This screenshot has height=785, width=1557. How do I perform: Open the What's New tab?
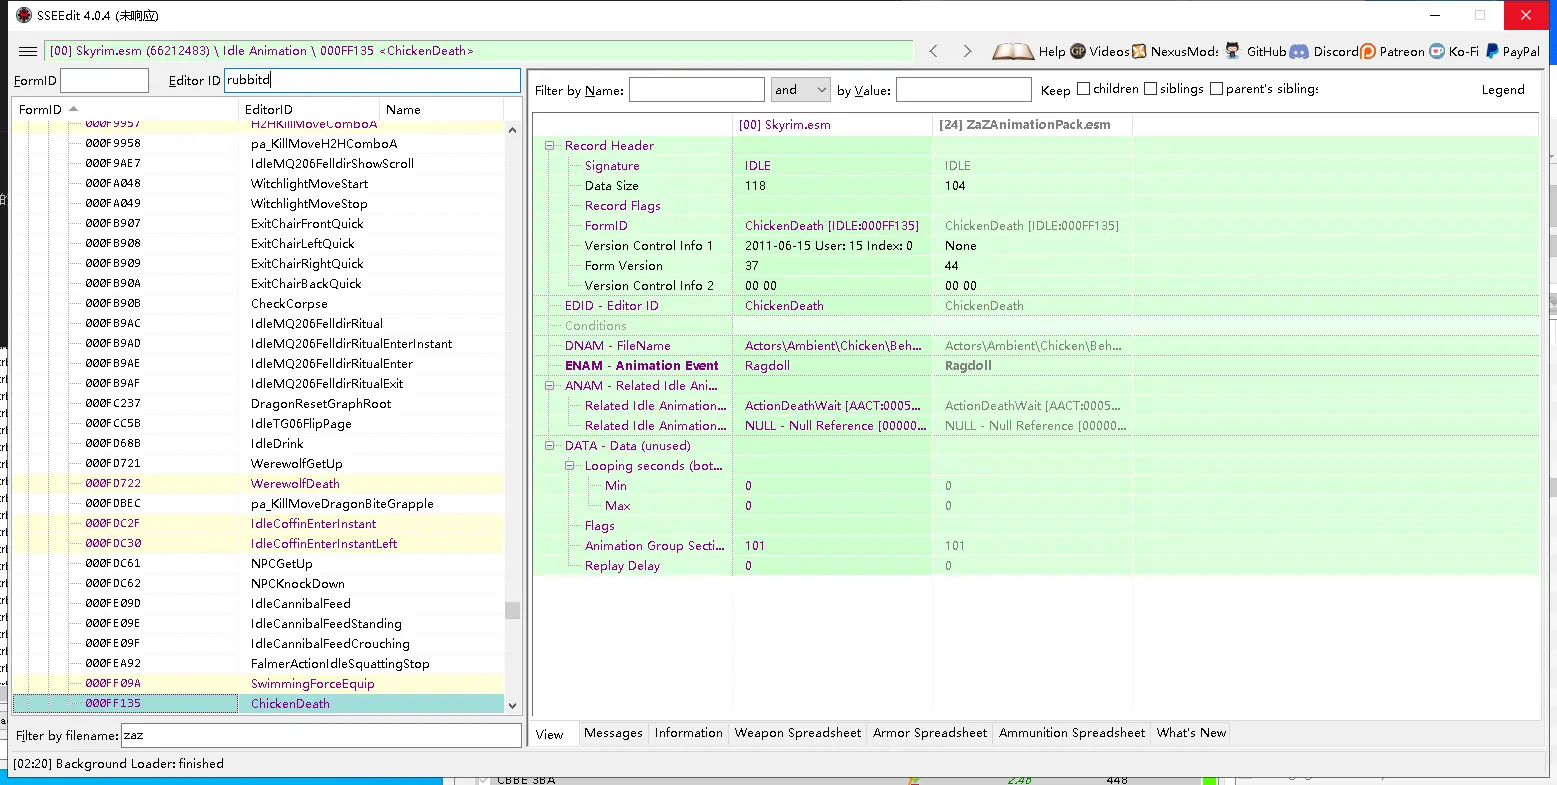(x=1191, y=733)
